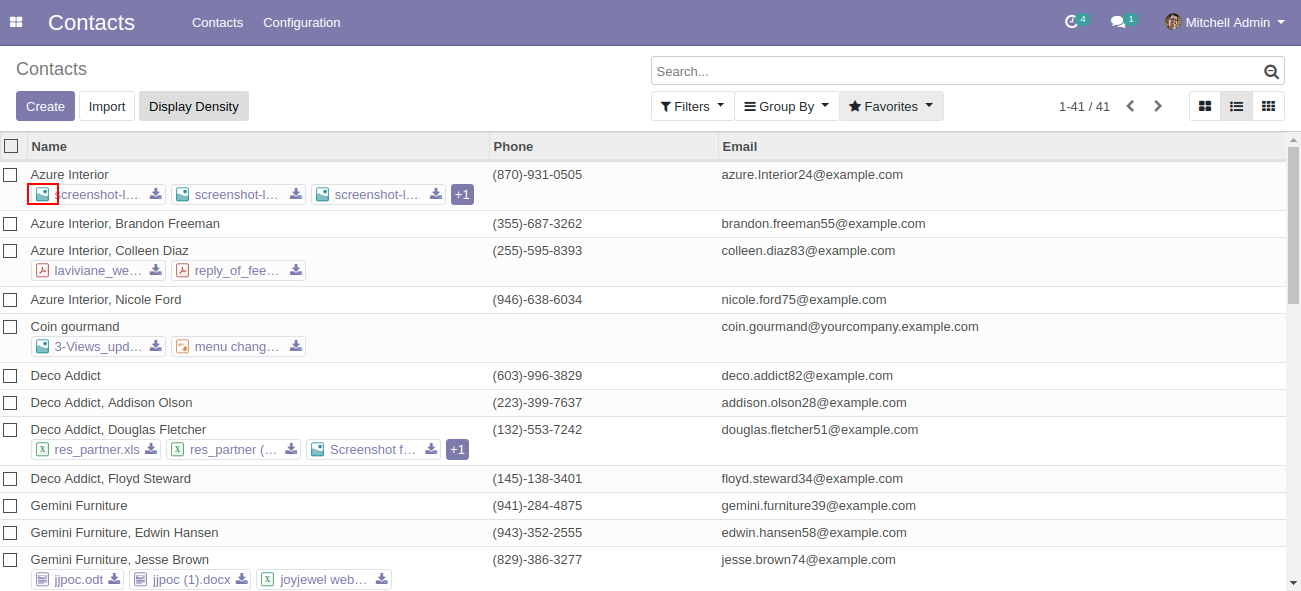Tick the select-all checkbox in header
Image resolution: width=1301 pixels, height=591 pixels.
coord(11,146)
